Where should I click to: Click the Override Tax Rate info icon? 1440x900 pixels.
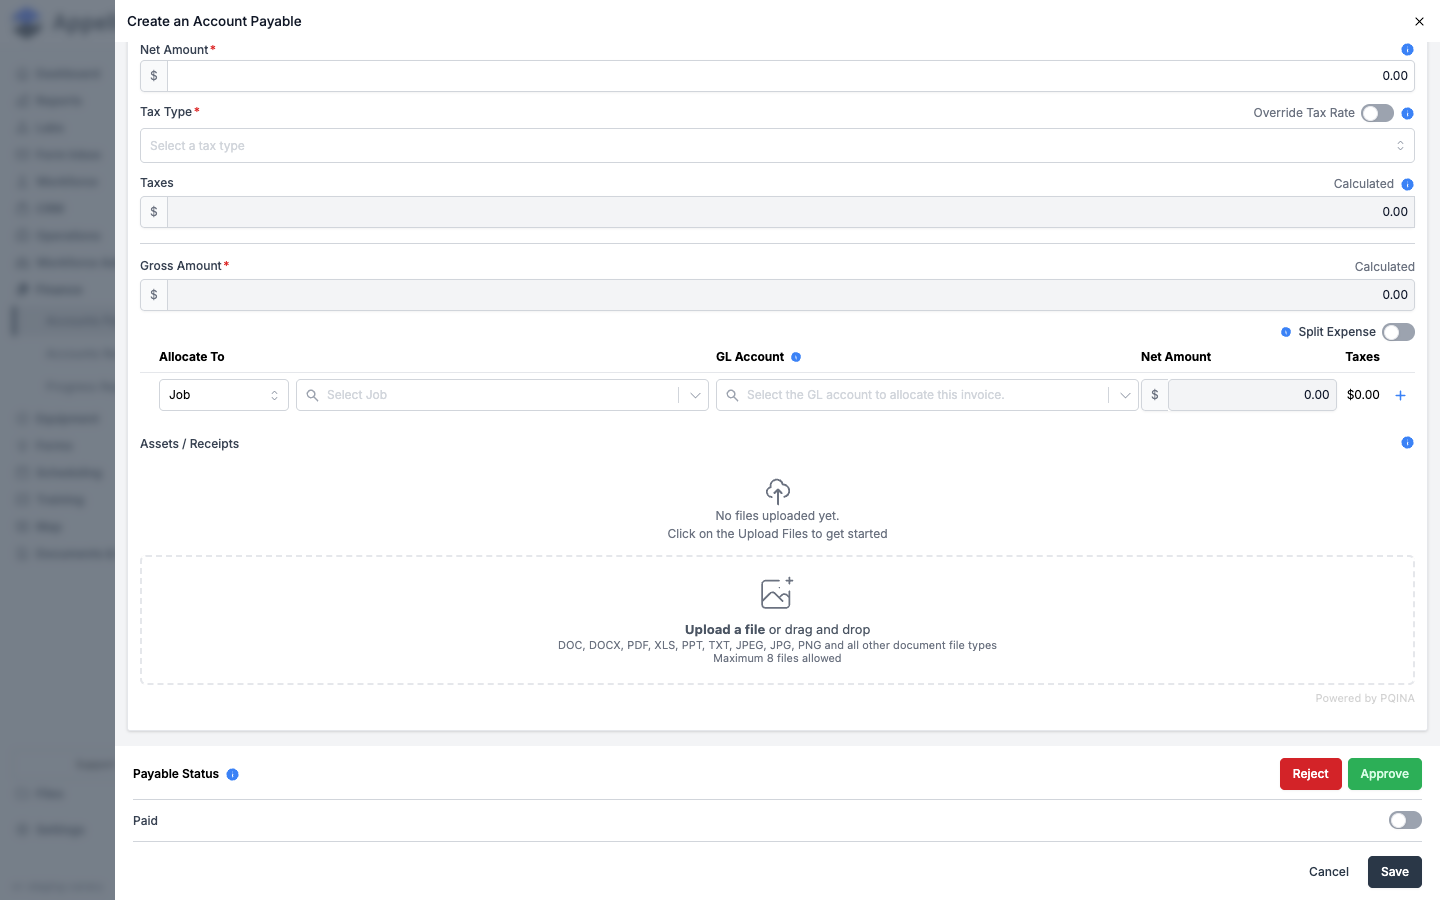tap(1407, 114)
